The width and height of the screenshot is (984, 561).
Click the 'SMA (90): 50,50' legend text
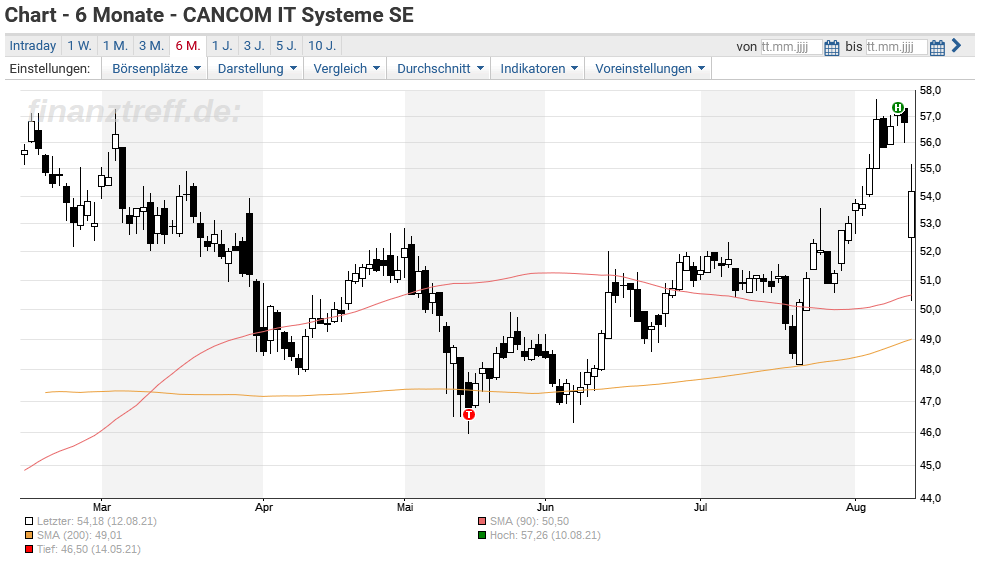[529, 521]
